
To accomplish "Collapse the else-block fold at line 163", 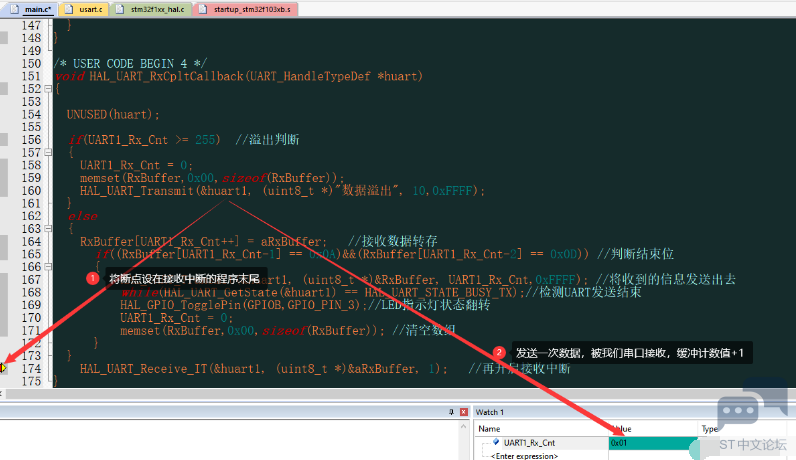I will 49,228.
